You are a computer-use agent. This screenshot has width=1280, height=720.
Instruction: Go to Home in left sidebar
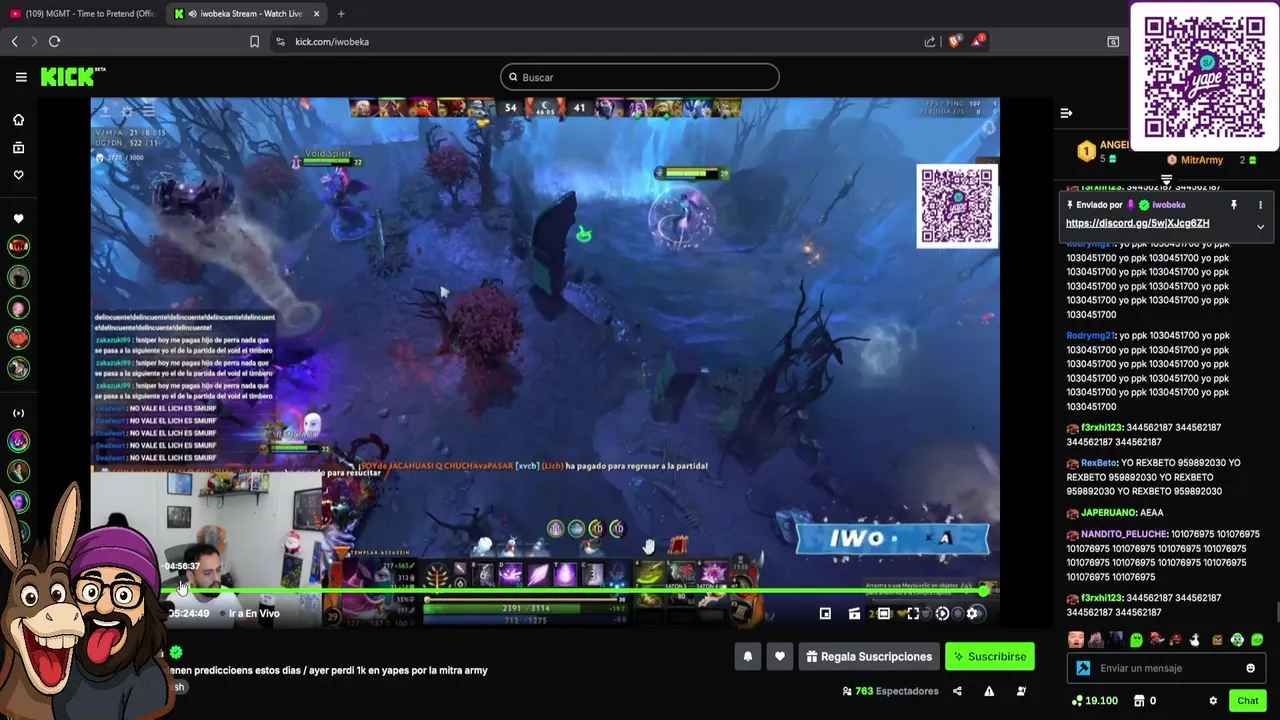click(18, 120)
